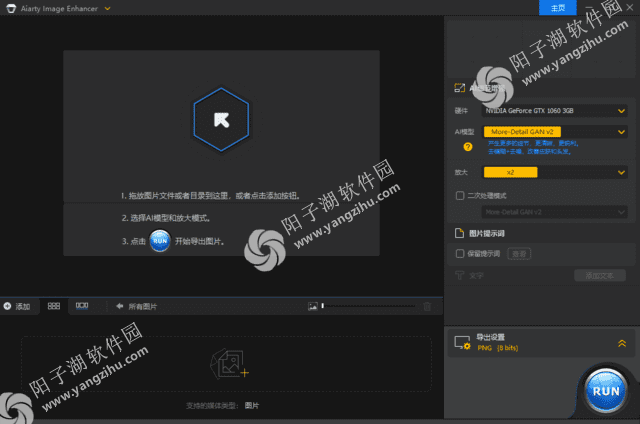Click the 添加文本 button
This screenshot has width=640, height=424.
600,275
